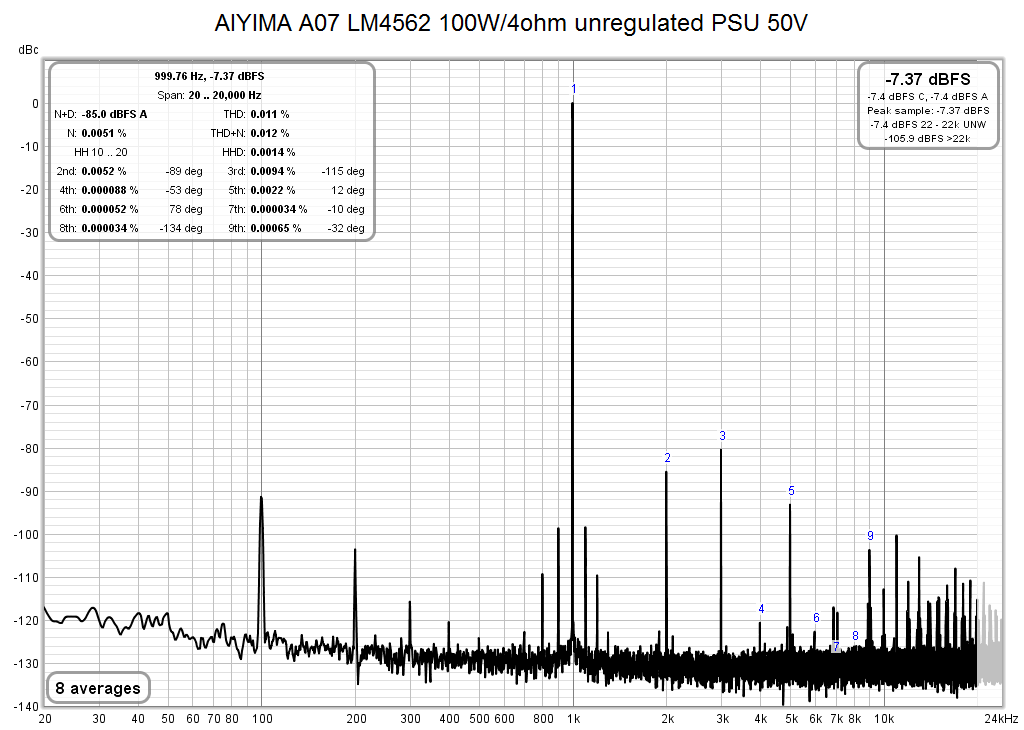Click the 24kHz frequency axis label
Screen dimensions: 1024x730
(x=1002, y=719)
